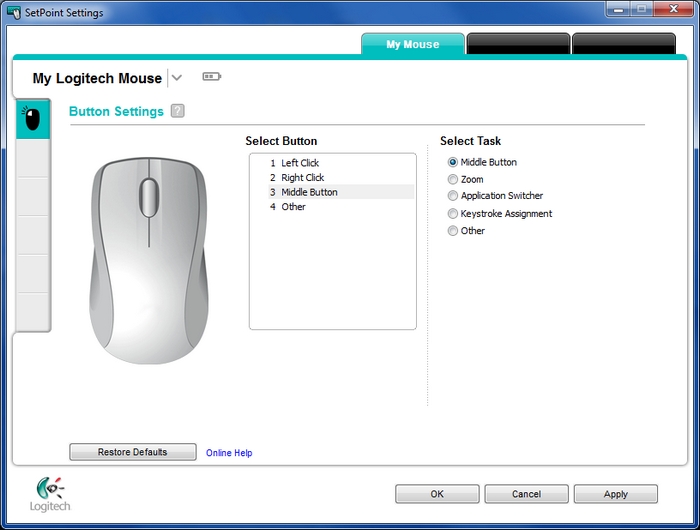The image size is (700, 530).
Task: Choose the Keystroke Assignment radio option
Action: point(453,214)
